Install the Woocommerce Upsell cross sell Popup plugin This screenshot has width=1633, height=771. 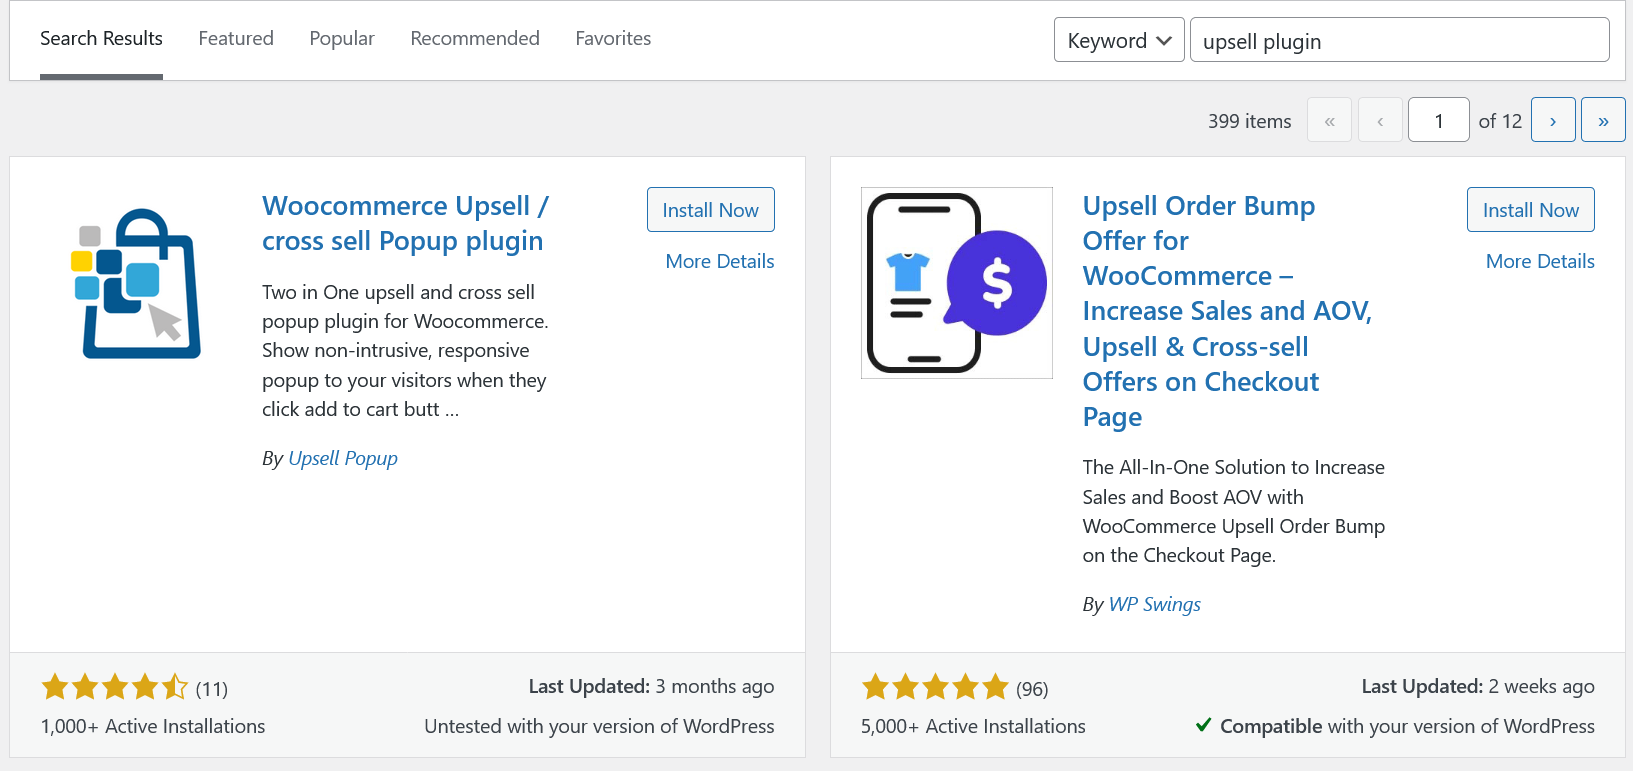pyautogui.click(x=710, y=209)
